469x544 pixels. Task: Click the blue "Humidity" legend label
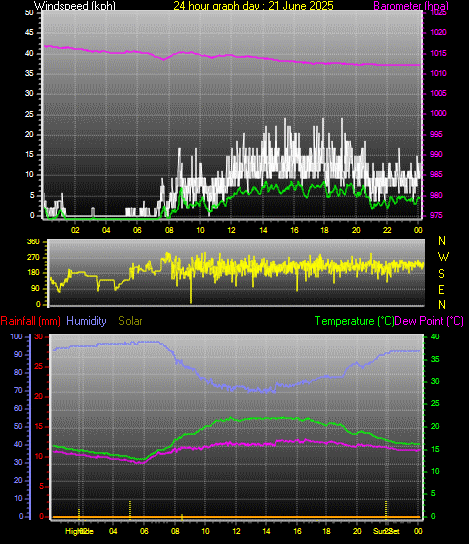[x=86, y=321]
